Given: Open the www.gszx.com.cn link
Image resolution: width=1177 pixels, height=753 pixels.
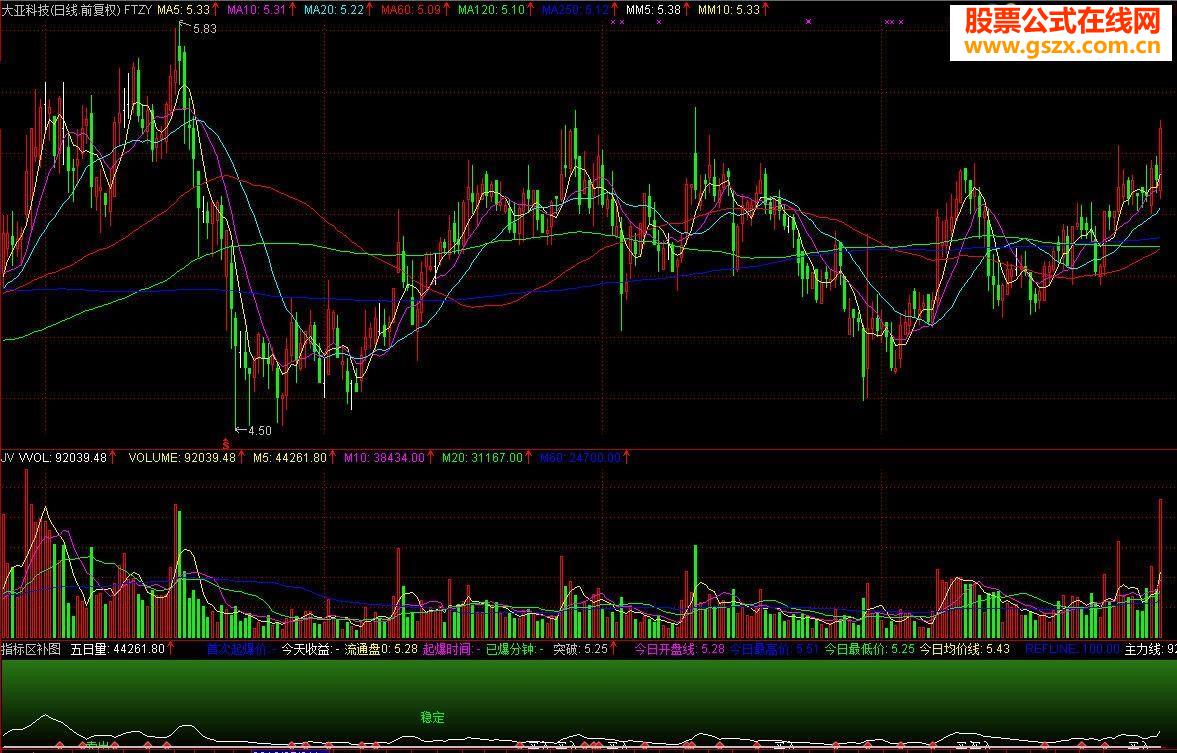Looking at the screenshot, I should coord(1062,47).
